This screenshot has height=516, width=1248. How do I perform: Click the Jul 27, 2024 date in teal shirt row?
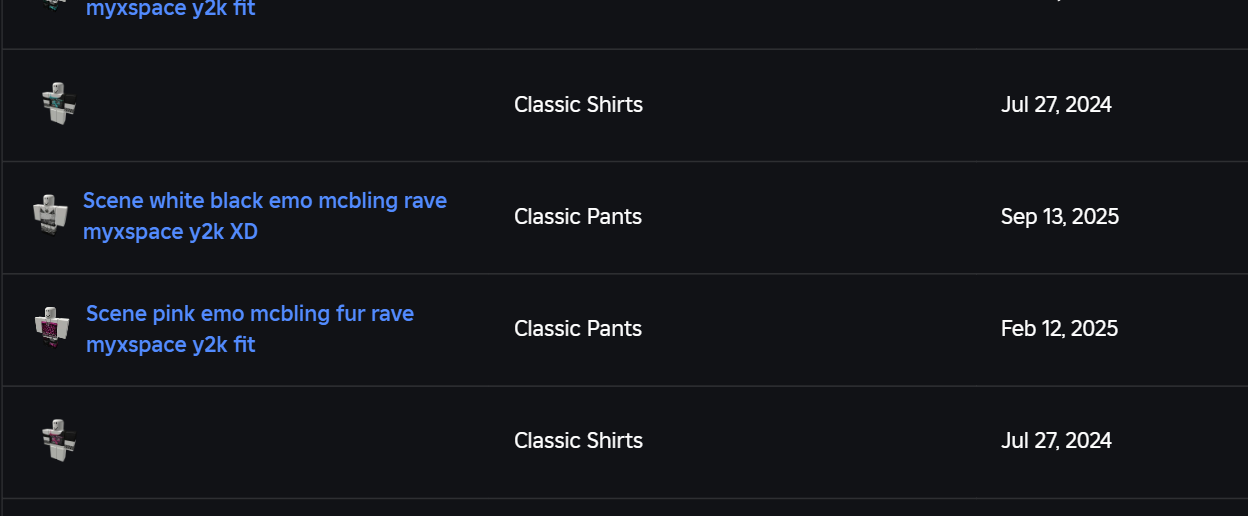(x=1056, y=105)
